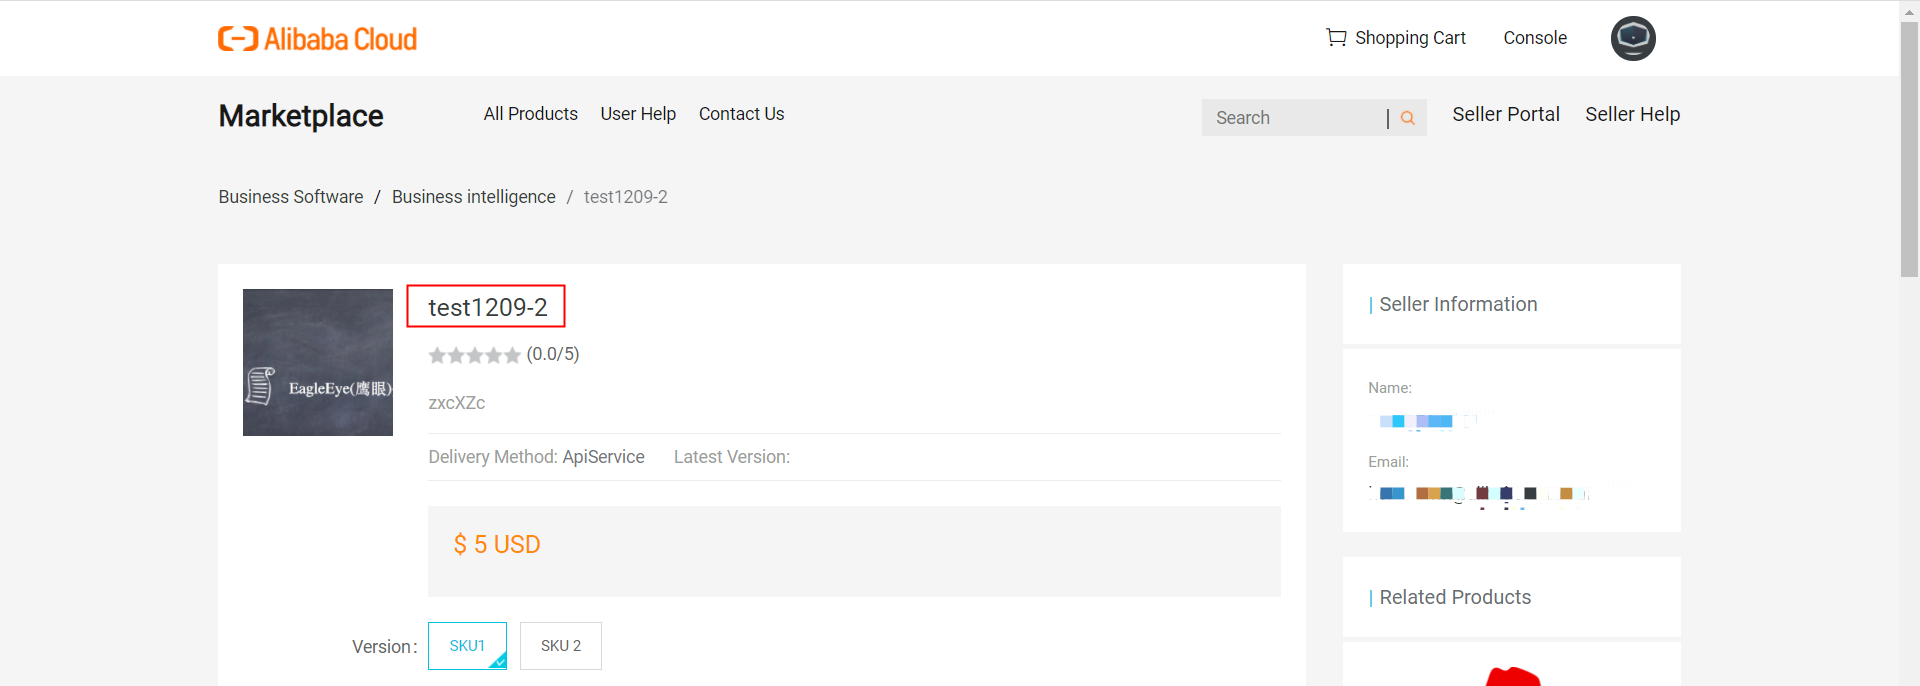Viewport: 1920px width, 686px height.
Task: Go to the Console
Action: click(x=1535, y=38)
